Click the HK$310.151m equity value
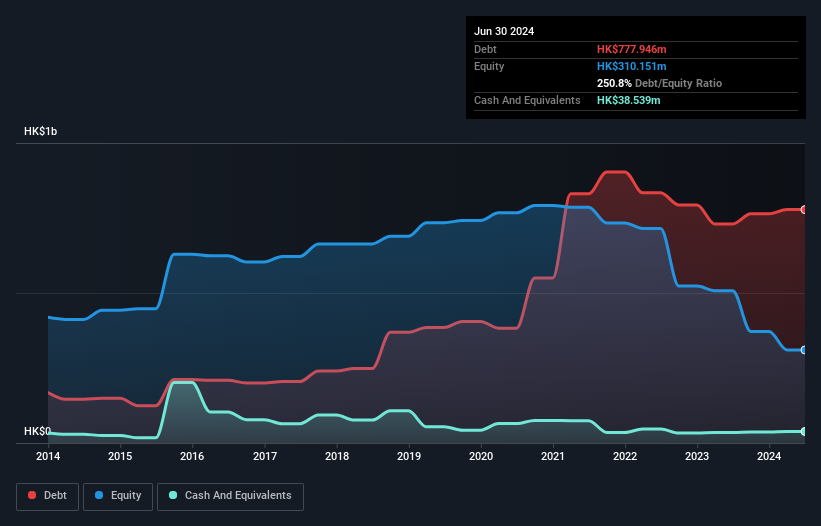 [x=631, y=66]
